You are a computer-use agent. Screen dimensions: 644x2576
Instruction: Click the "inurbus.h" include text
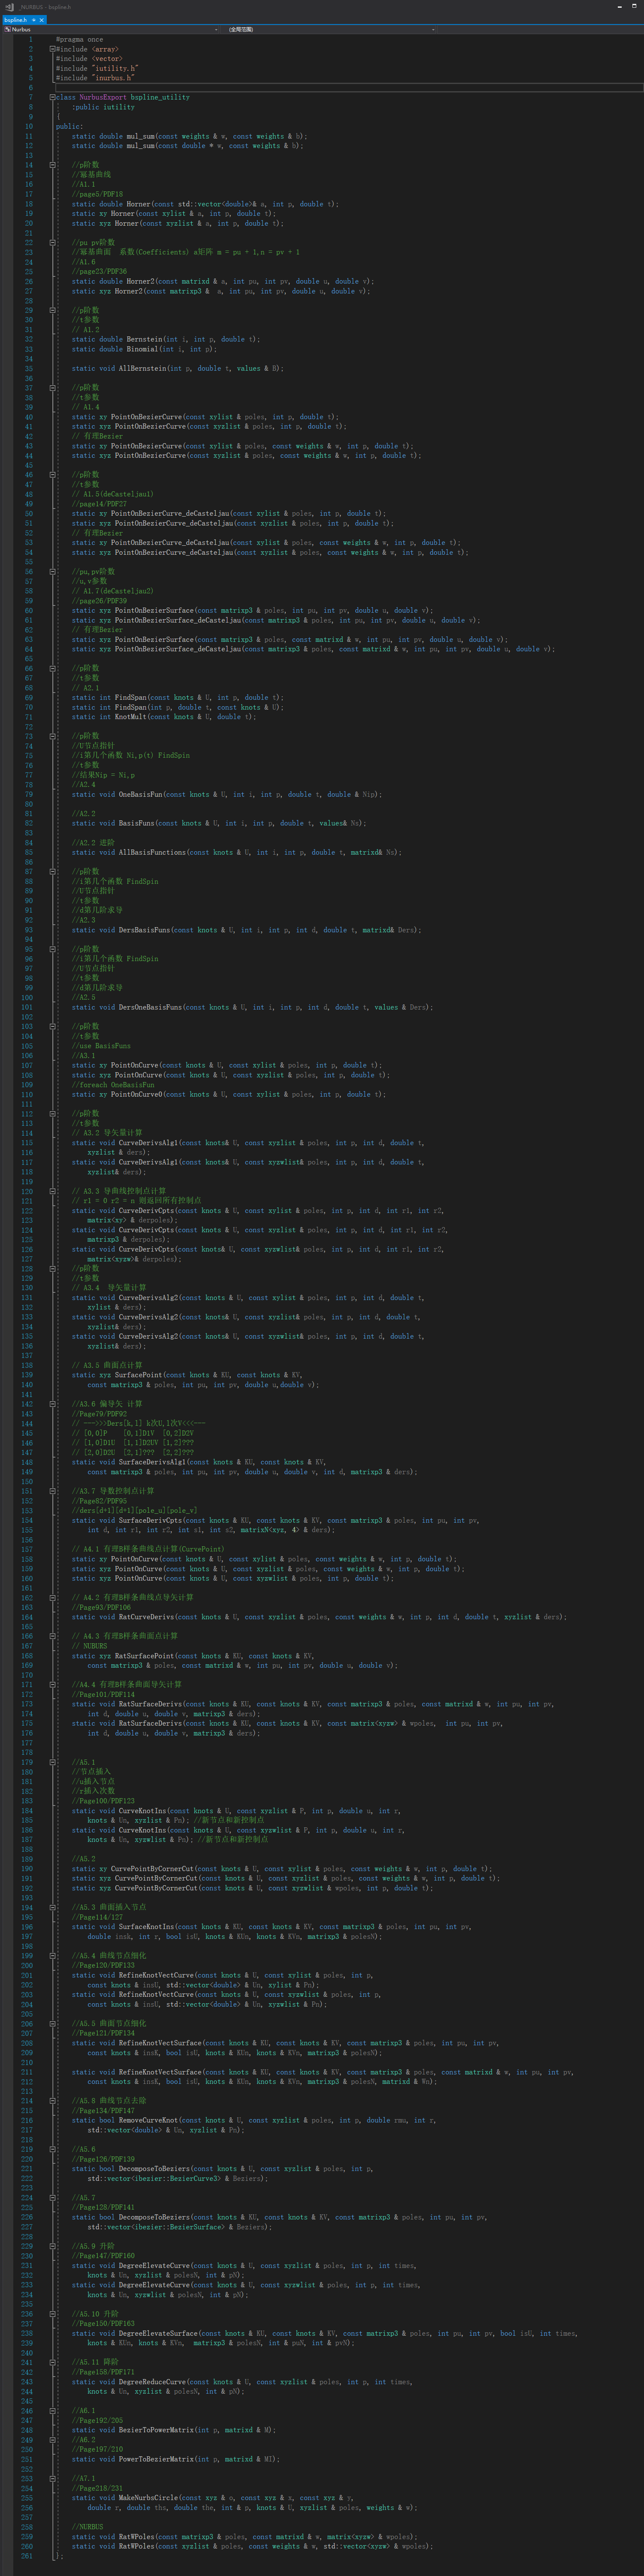point(113,78)
